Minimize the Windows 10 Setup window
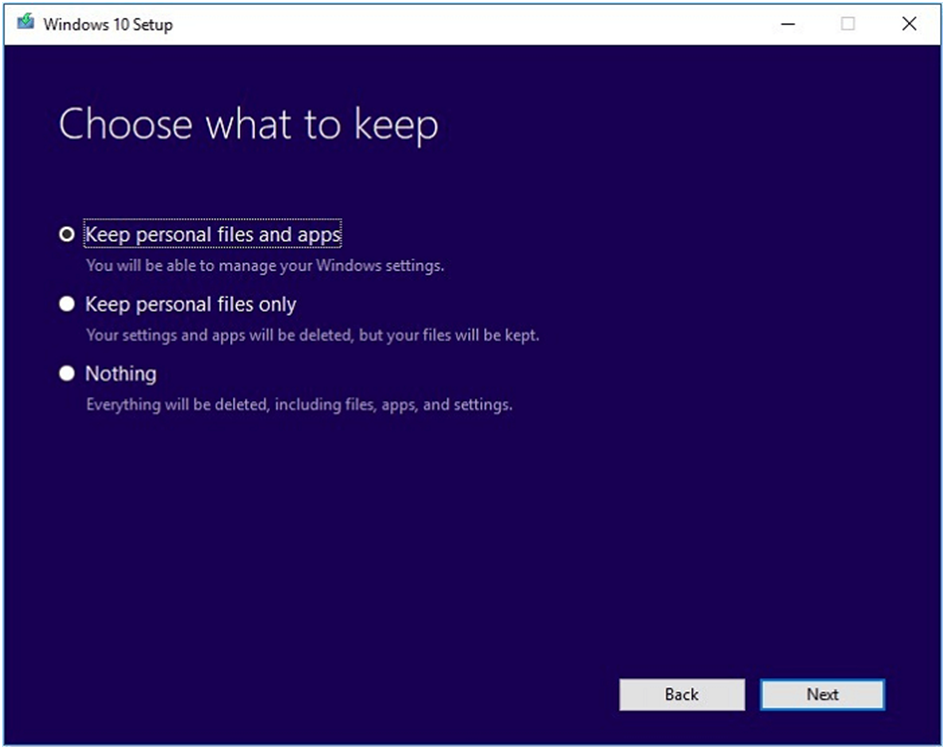 (x=788, y=24)
